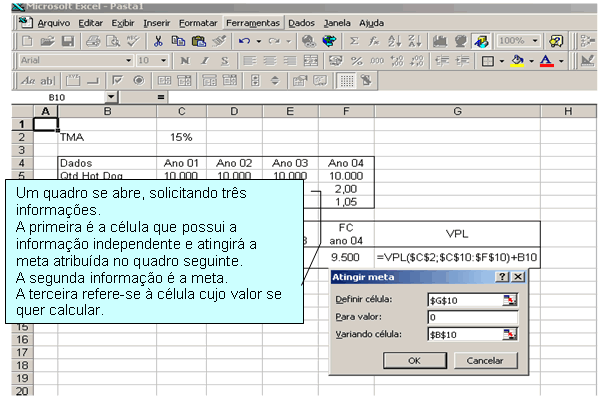The width and height of the screenshot is (601, 400).
Task: Click the AutoSum sigma icon
Action: (354, 41)
